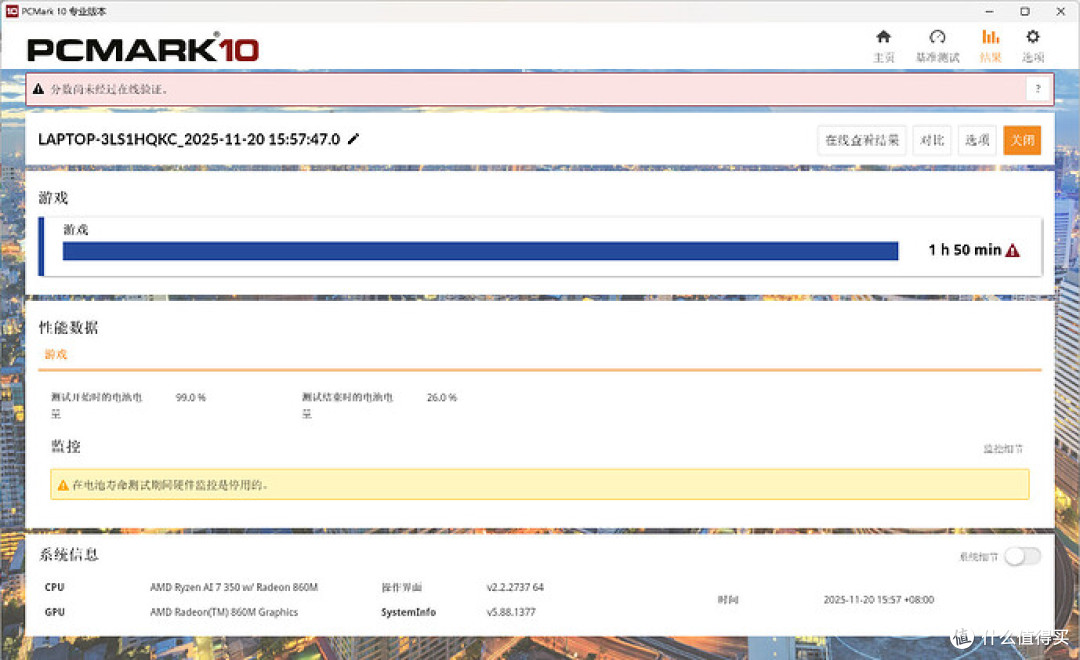This screenshot has height=660, width=1080.
Task: Click the 2025-11-20 15:57 +08:00 time value
Action: [x=879, y=599]
